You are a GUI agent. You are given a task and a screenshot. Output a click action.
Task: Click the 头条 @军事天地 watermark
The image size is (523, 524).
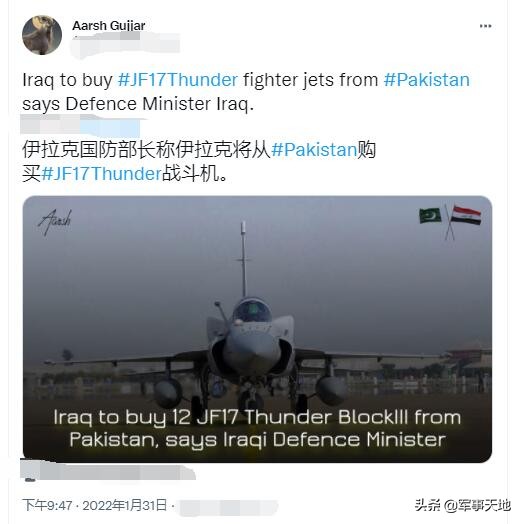pyautogui.click(x=463, y=505)
